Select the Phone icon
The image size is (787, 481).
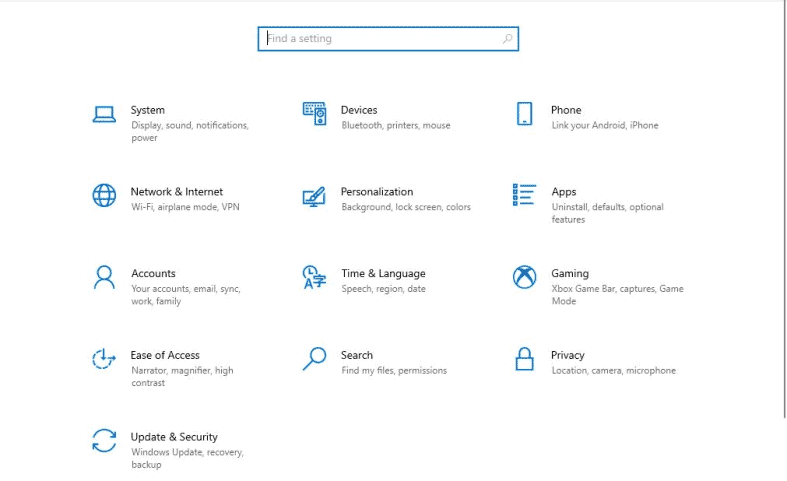click(x=524, y=113)
